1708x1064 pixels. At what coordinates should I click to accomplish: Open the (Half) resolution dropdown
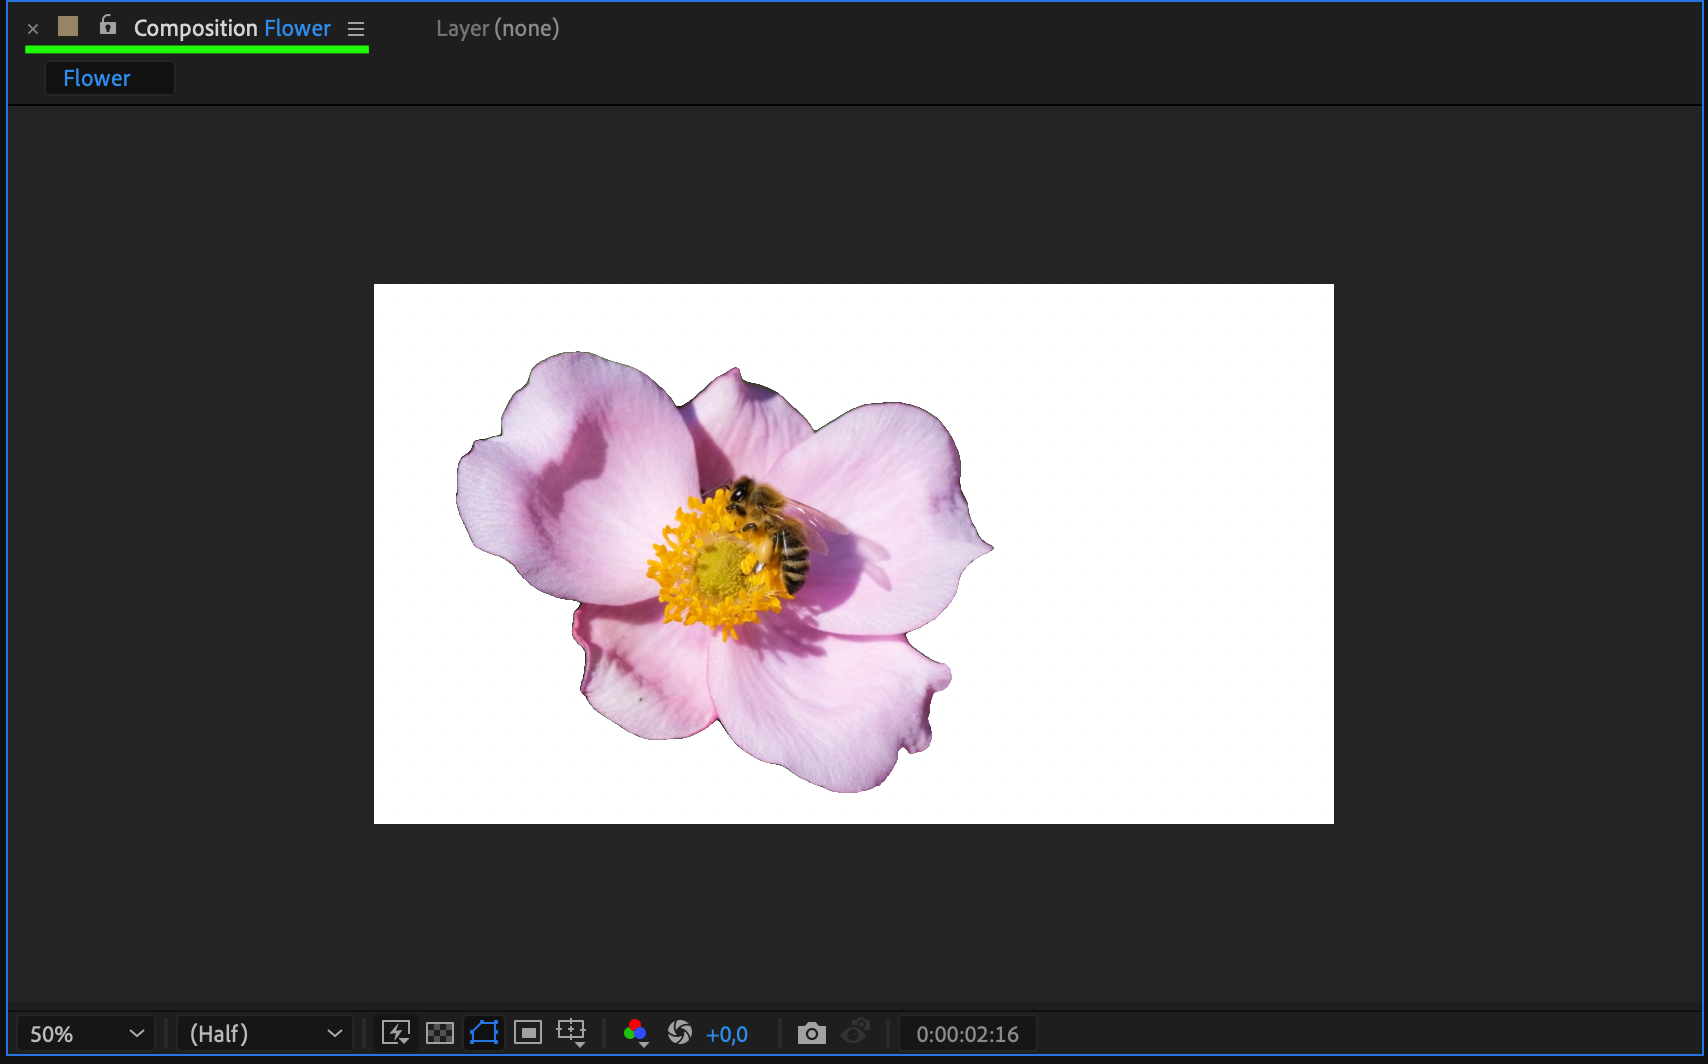pos(265,1034)
